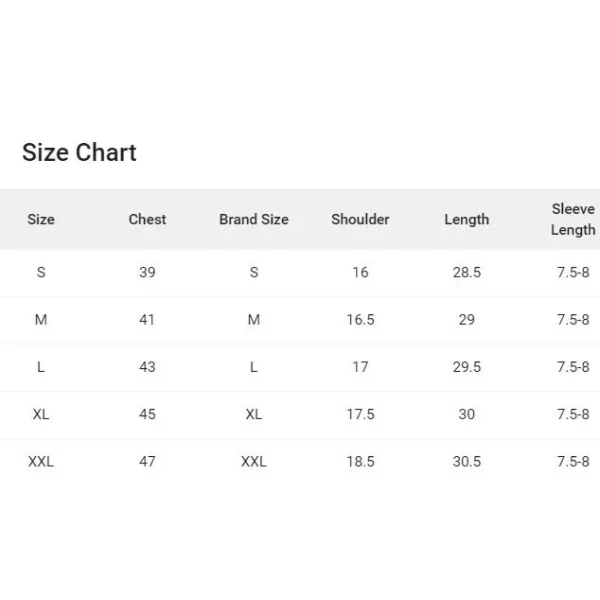Screen dimensions: 600x600
Task: Click shoulder value 17.5
Action: [x=360, y=414]
